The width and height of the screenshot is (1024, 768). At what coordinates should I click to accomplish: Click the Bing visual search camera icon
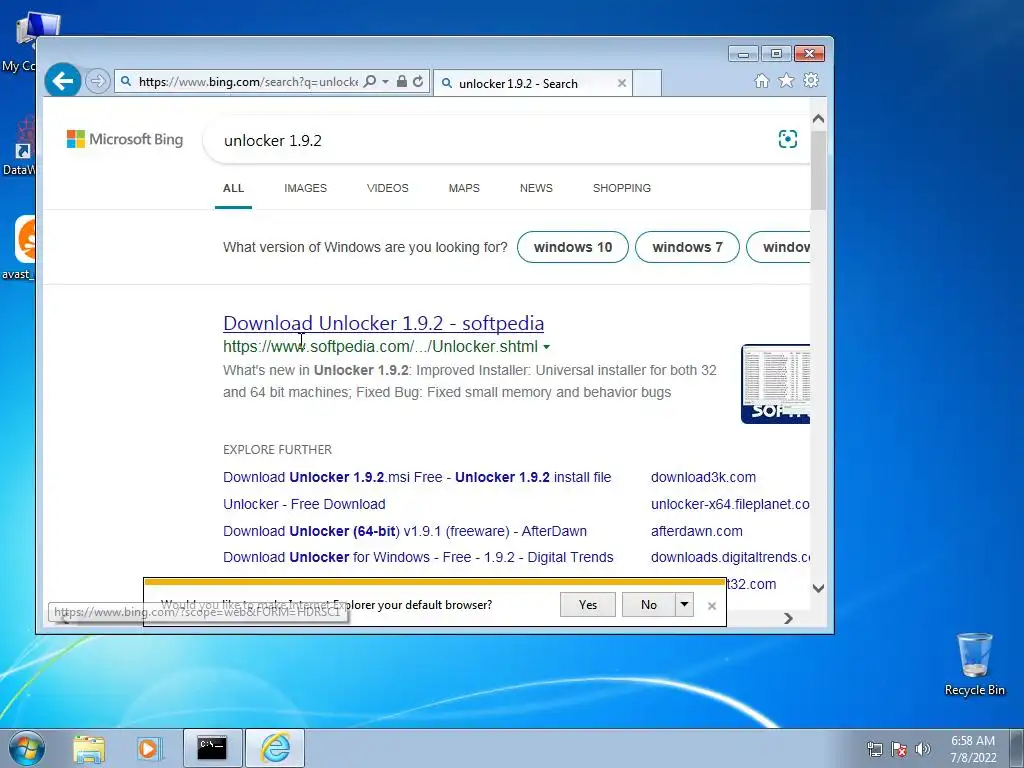tap(788, 139)
